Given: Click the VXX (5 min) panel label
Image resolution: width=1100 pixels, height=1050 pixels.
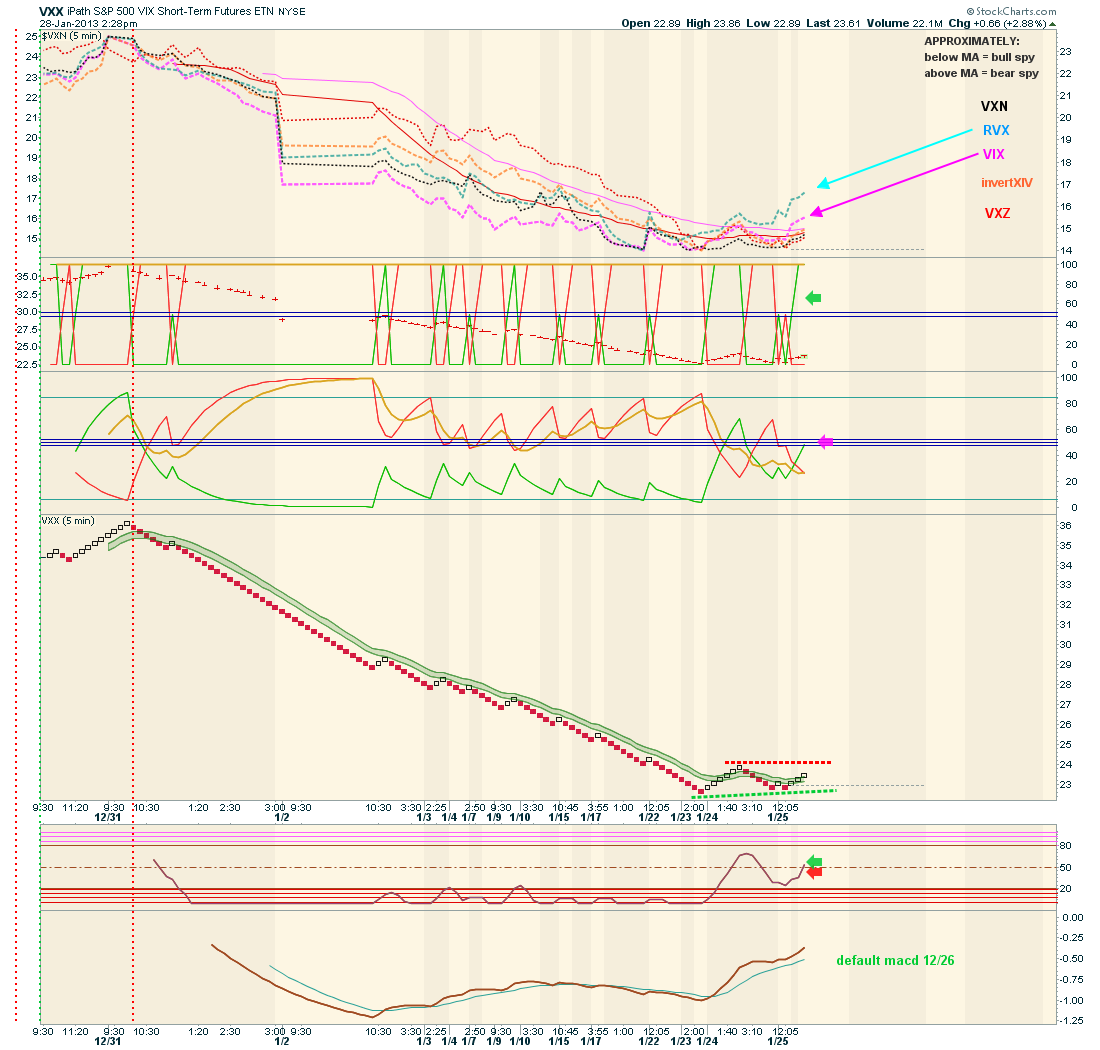Looking at the screenshot, I should [68, 520].
